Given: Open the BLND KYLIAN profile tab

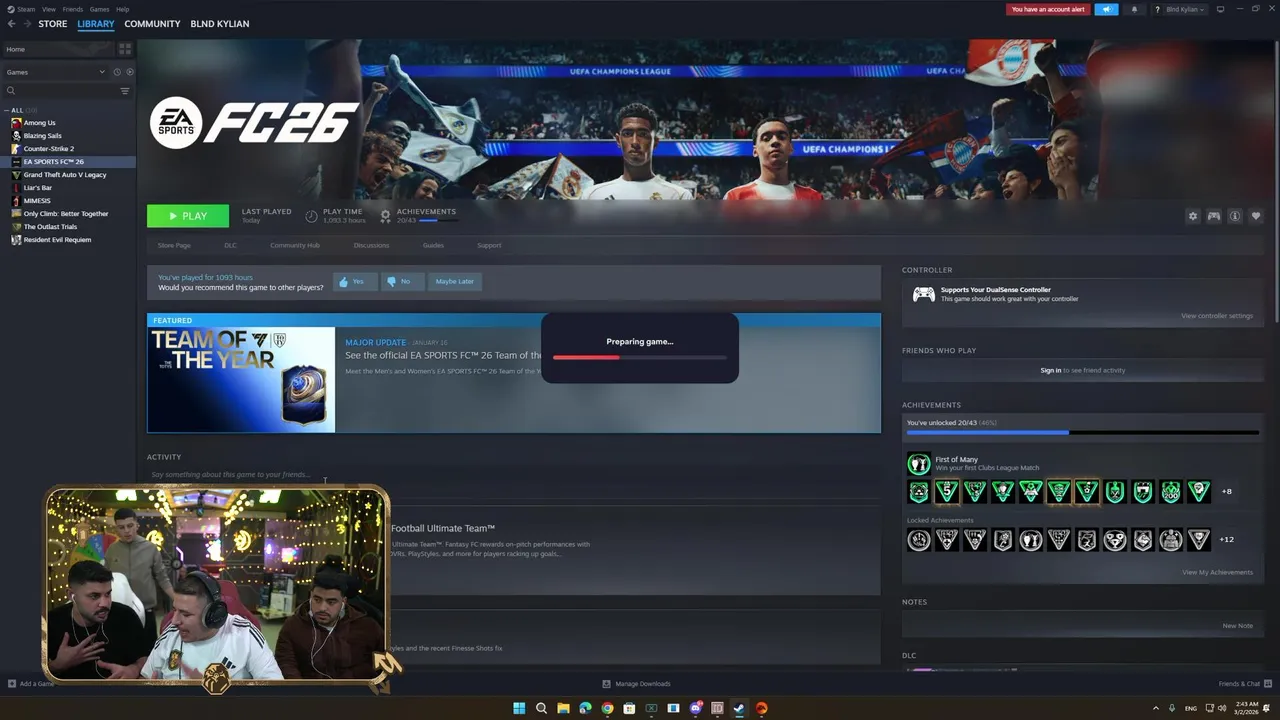Looking at the screenshot, I should (220, 24).
